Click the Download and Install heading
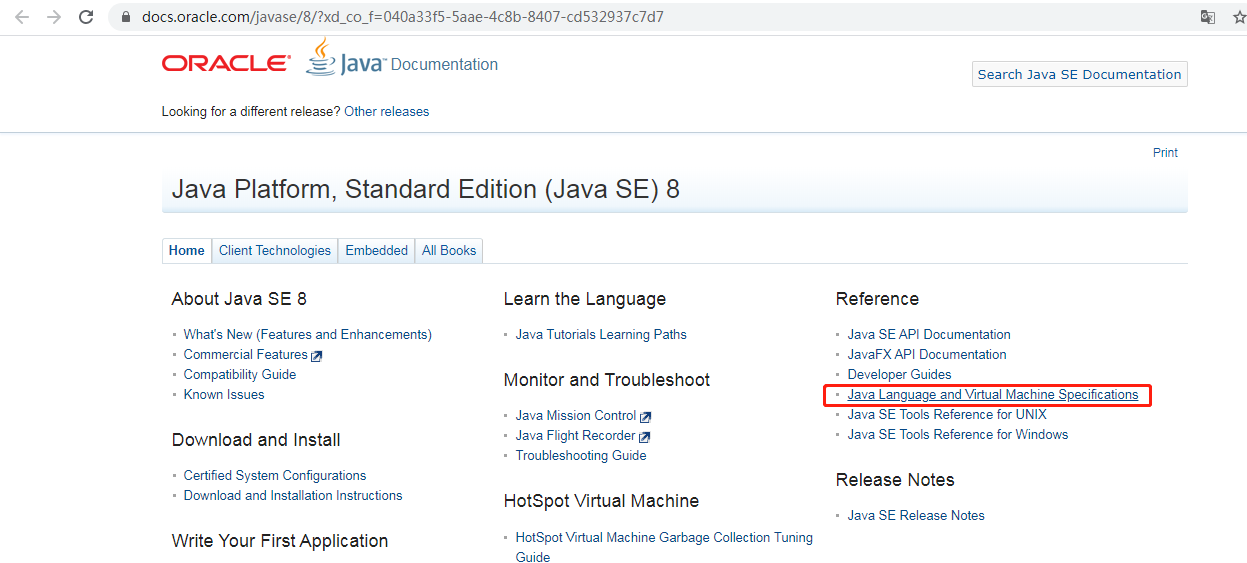 (x=256, y=440)
